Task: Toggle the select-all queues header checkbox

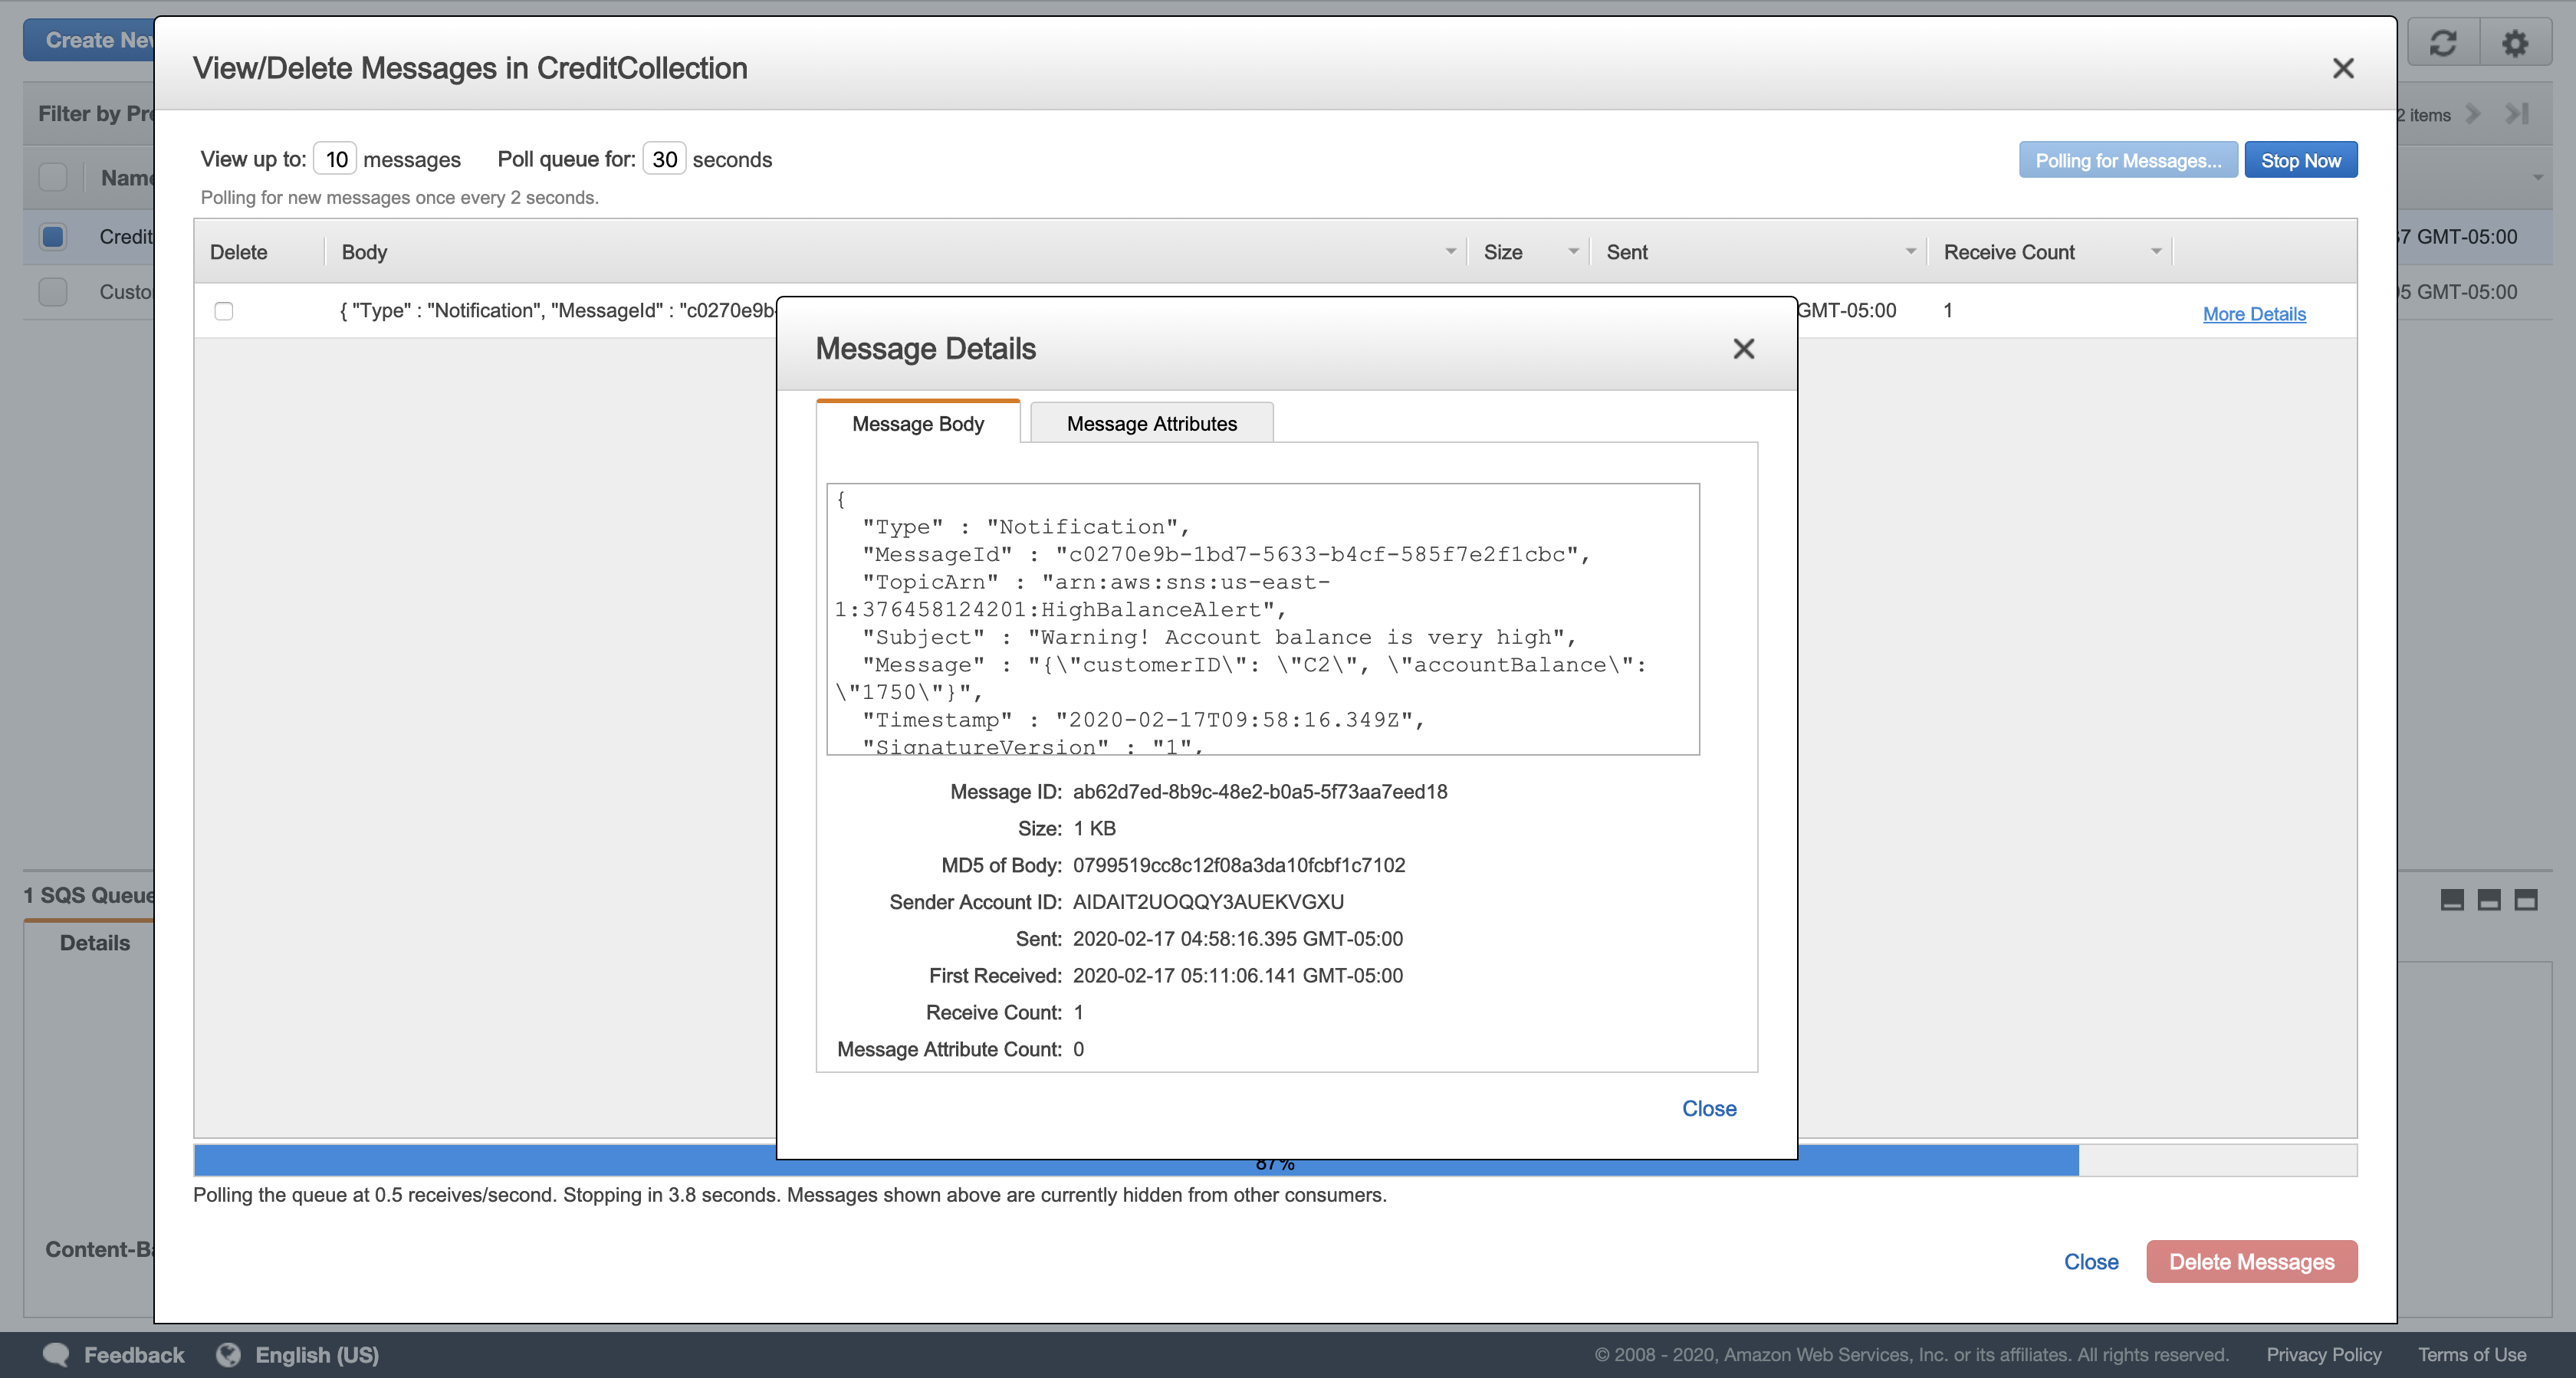Action: [x=53, y=178]
